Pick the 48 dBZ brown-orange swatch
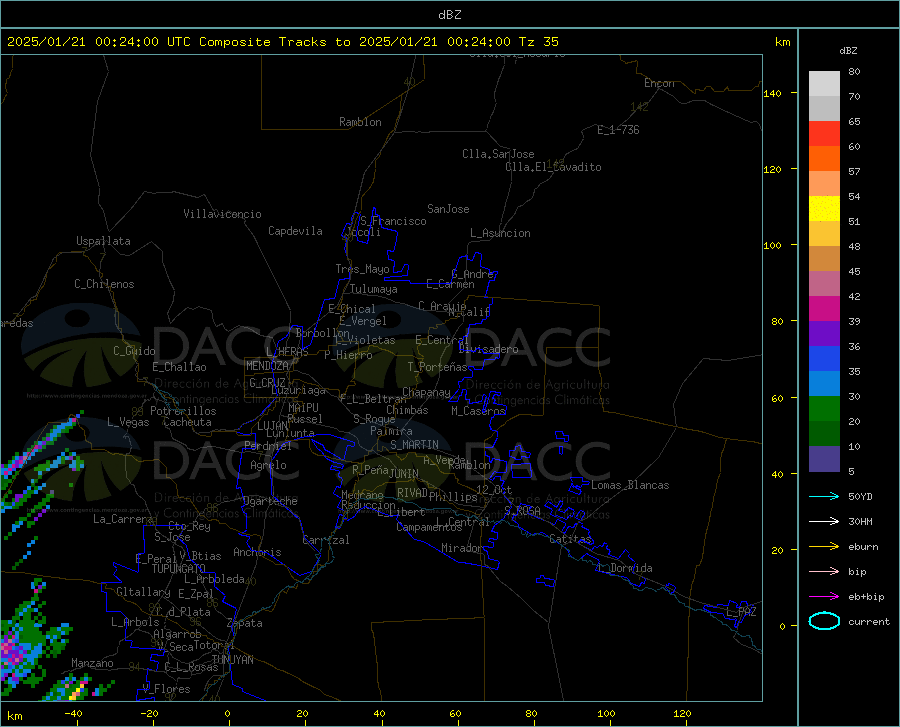Screen dimensions: 900x727 pos(824,259)
